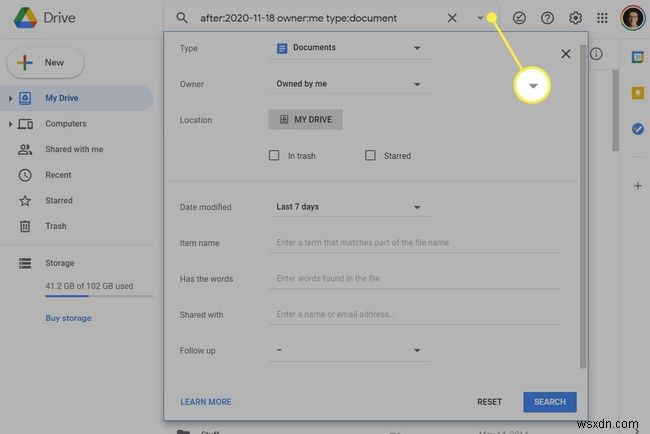Open Trash in sidebar

coord(56,226)
